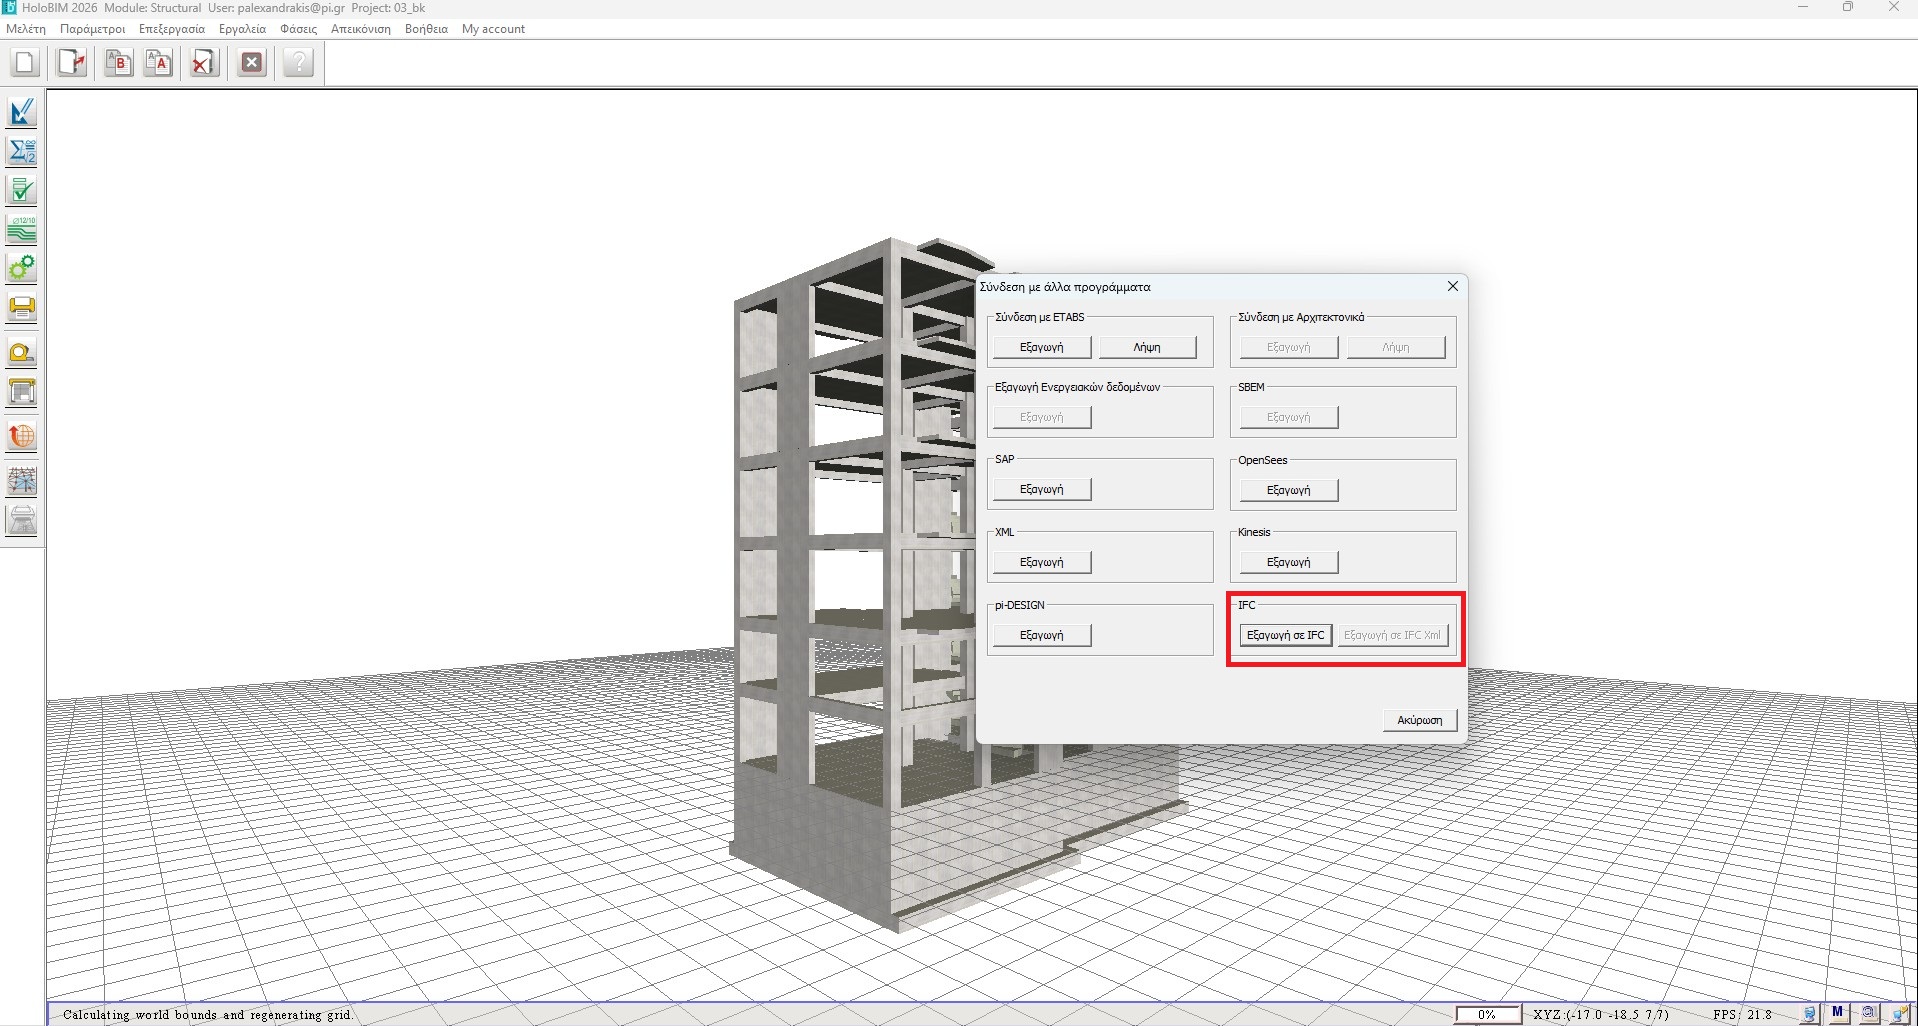Click Εξαγωγή σε IFC button

click(1285, 635)
